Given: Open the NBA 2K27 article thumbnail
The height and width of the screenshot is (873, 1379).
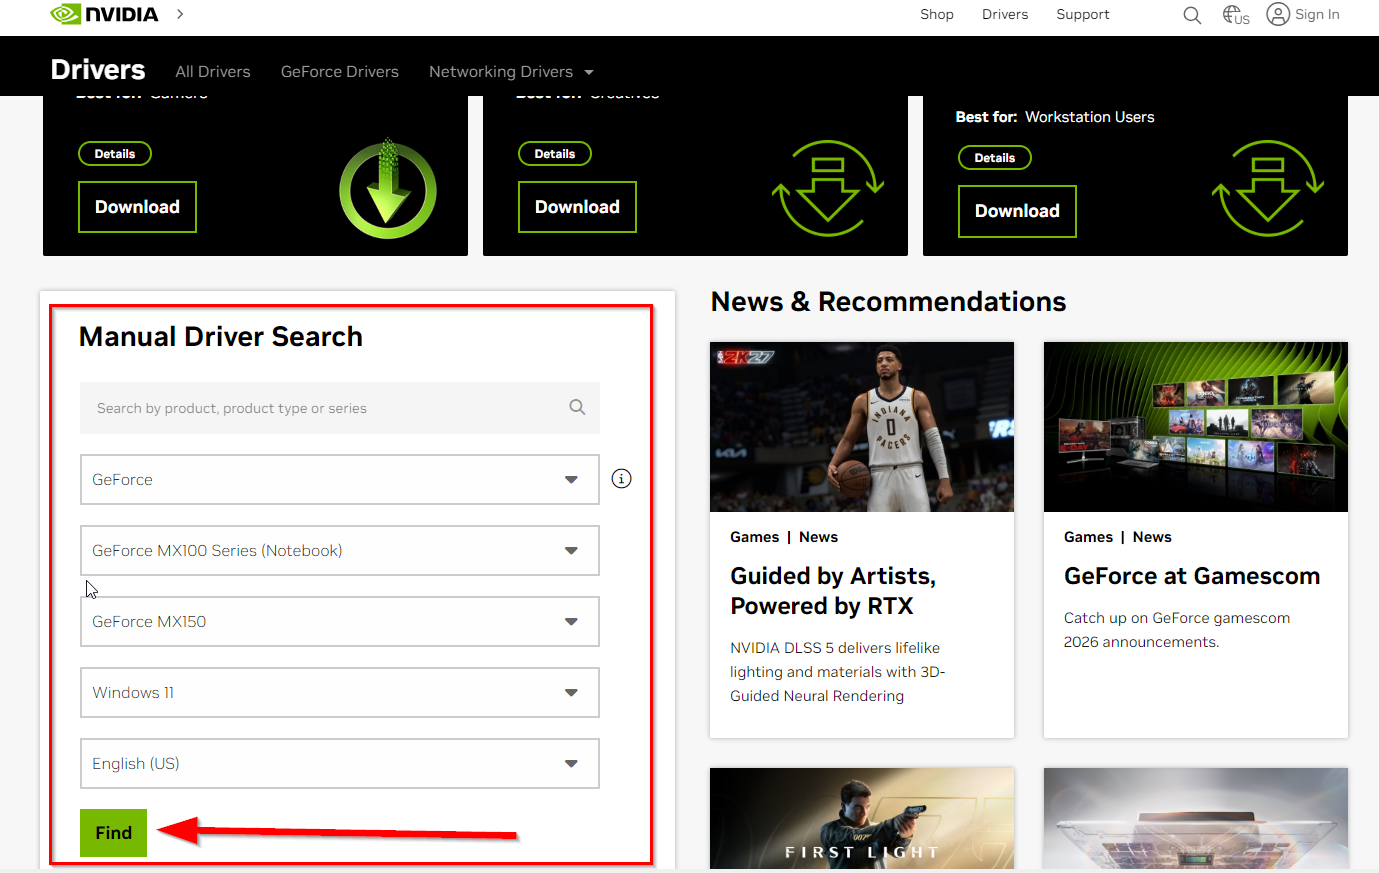Looking at the screenshot, I should coord(862,427).
